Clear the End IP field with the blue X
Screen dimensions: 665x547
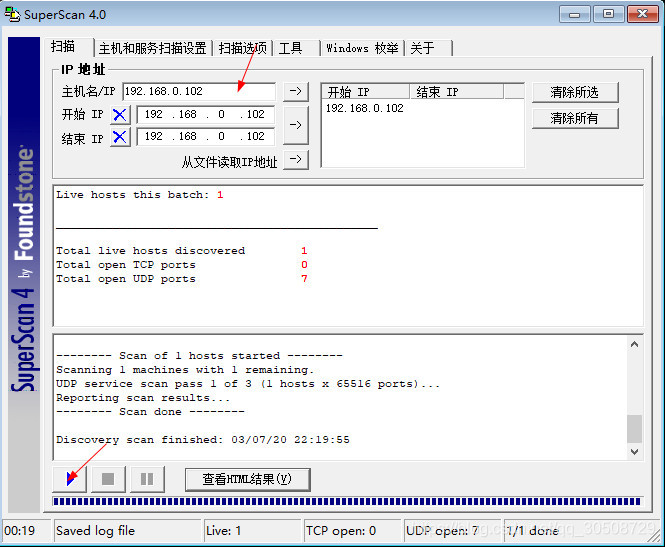pos(120,137)
